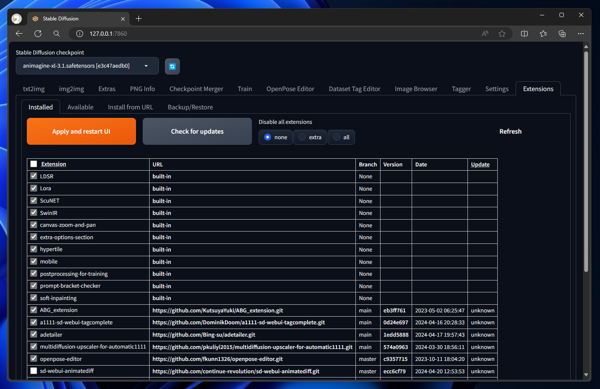Uncheck the soft-inpainting extension checkbox
The height and width of the screenshot is (389, 600).
[34, 298]
